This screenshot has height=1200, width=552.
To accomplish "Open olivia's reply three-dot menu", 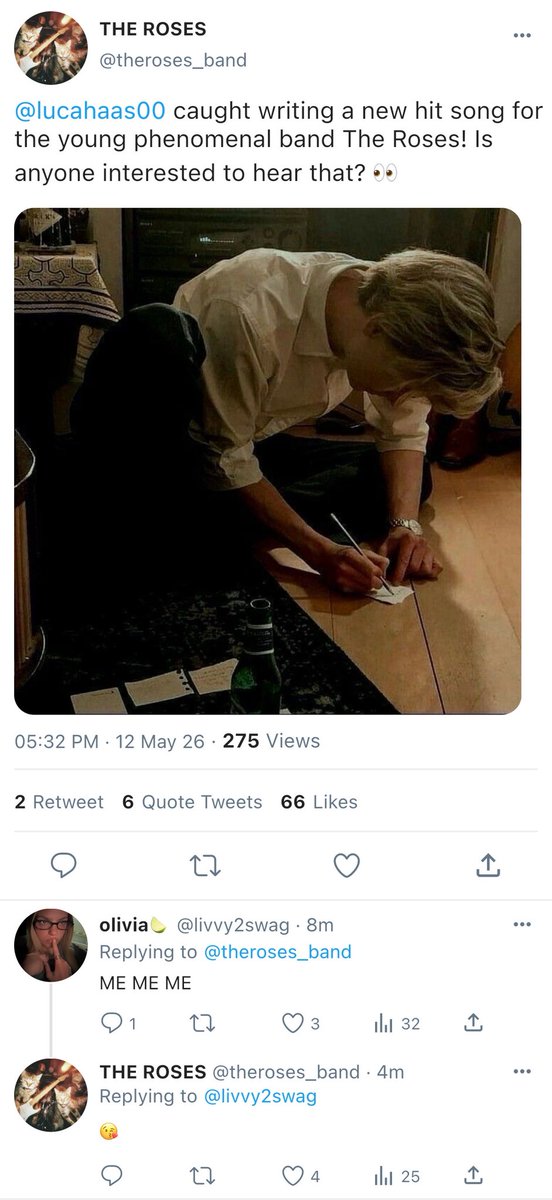I will (522, 923).
